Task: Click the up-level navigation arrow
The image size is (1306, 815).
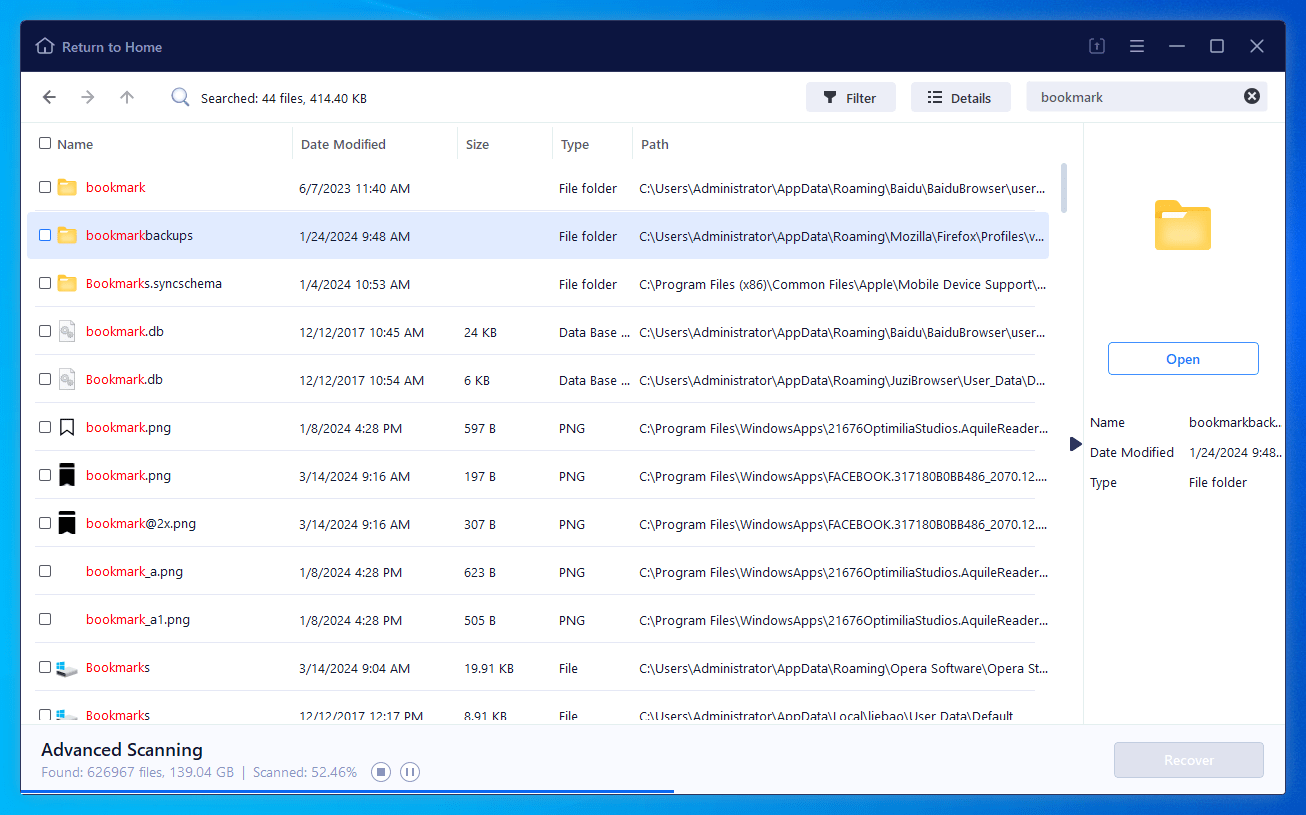Action: [x=126, y=97]
